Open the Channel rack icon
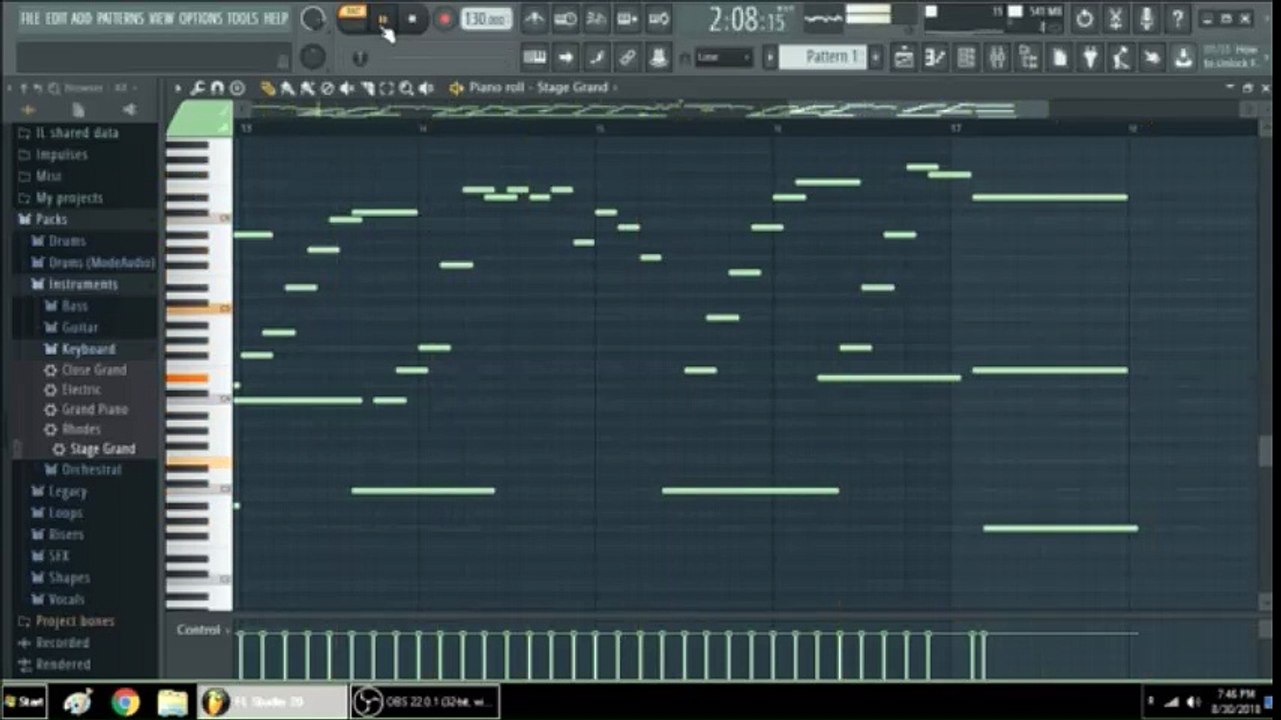1281x720 pixels. [x=966, y=58]
